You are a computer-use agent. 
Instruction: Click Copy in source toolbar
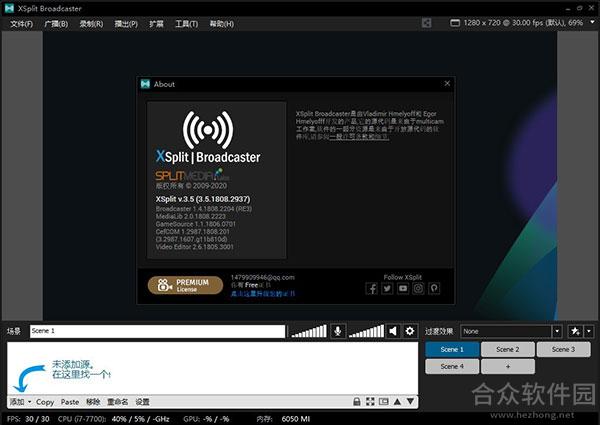(45, 402)
